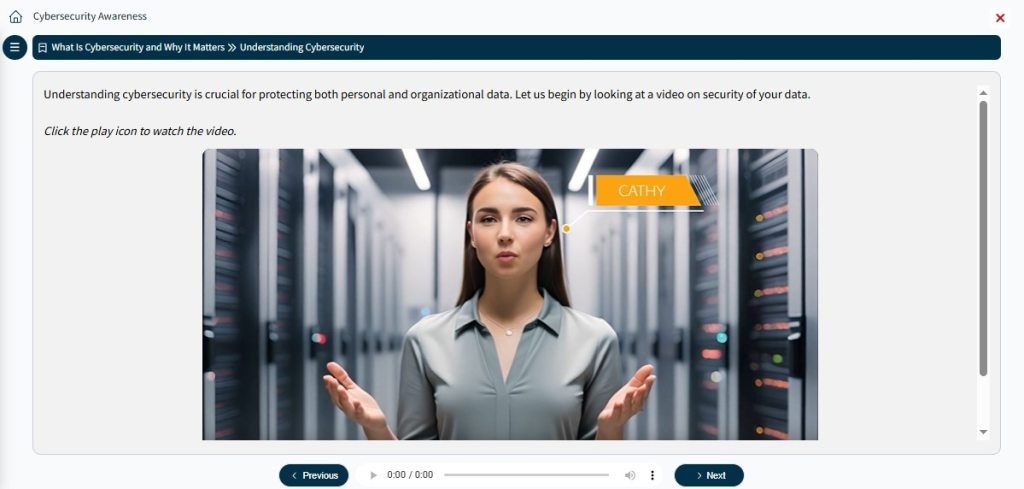This screenshot has width=1024, height=489.
Task: Click the audio progress bar
Action: 526,475
